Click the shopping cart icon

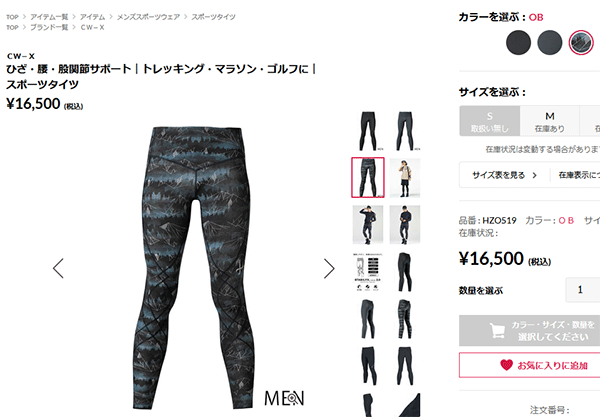click(x=497, y=331)
